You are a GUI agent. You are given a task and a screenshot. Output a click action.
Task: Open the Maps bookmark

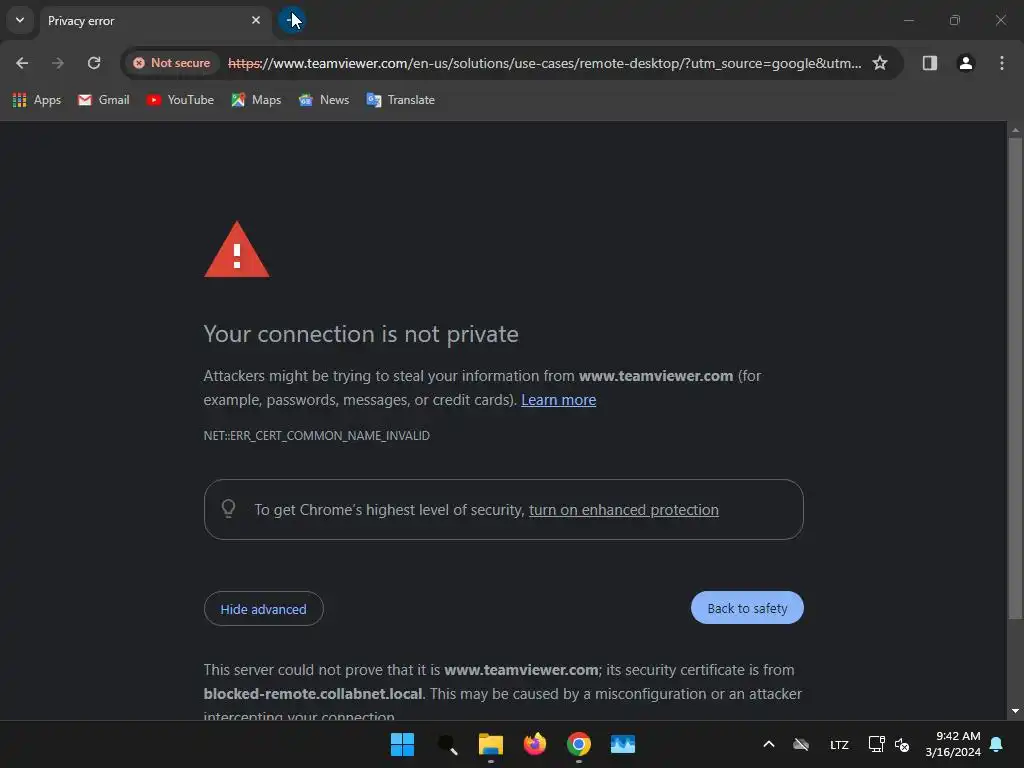click(x=256, y=100)
